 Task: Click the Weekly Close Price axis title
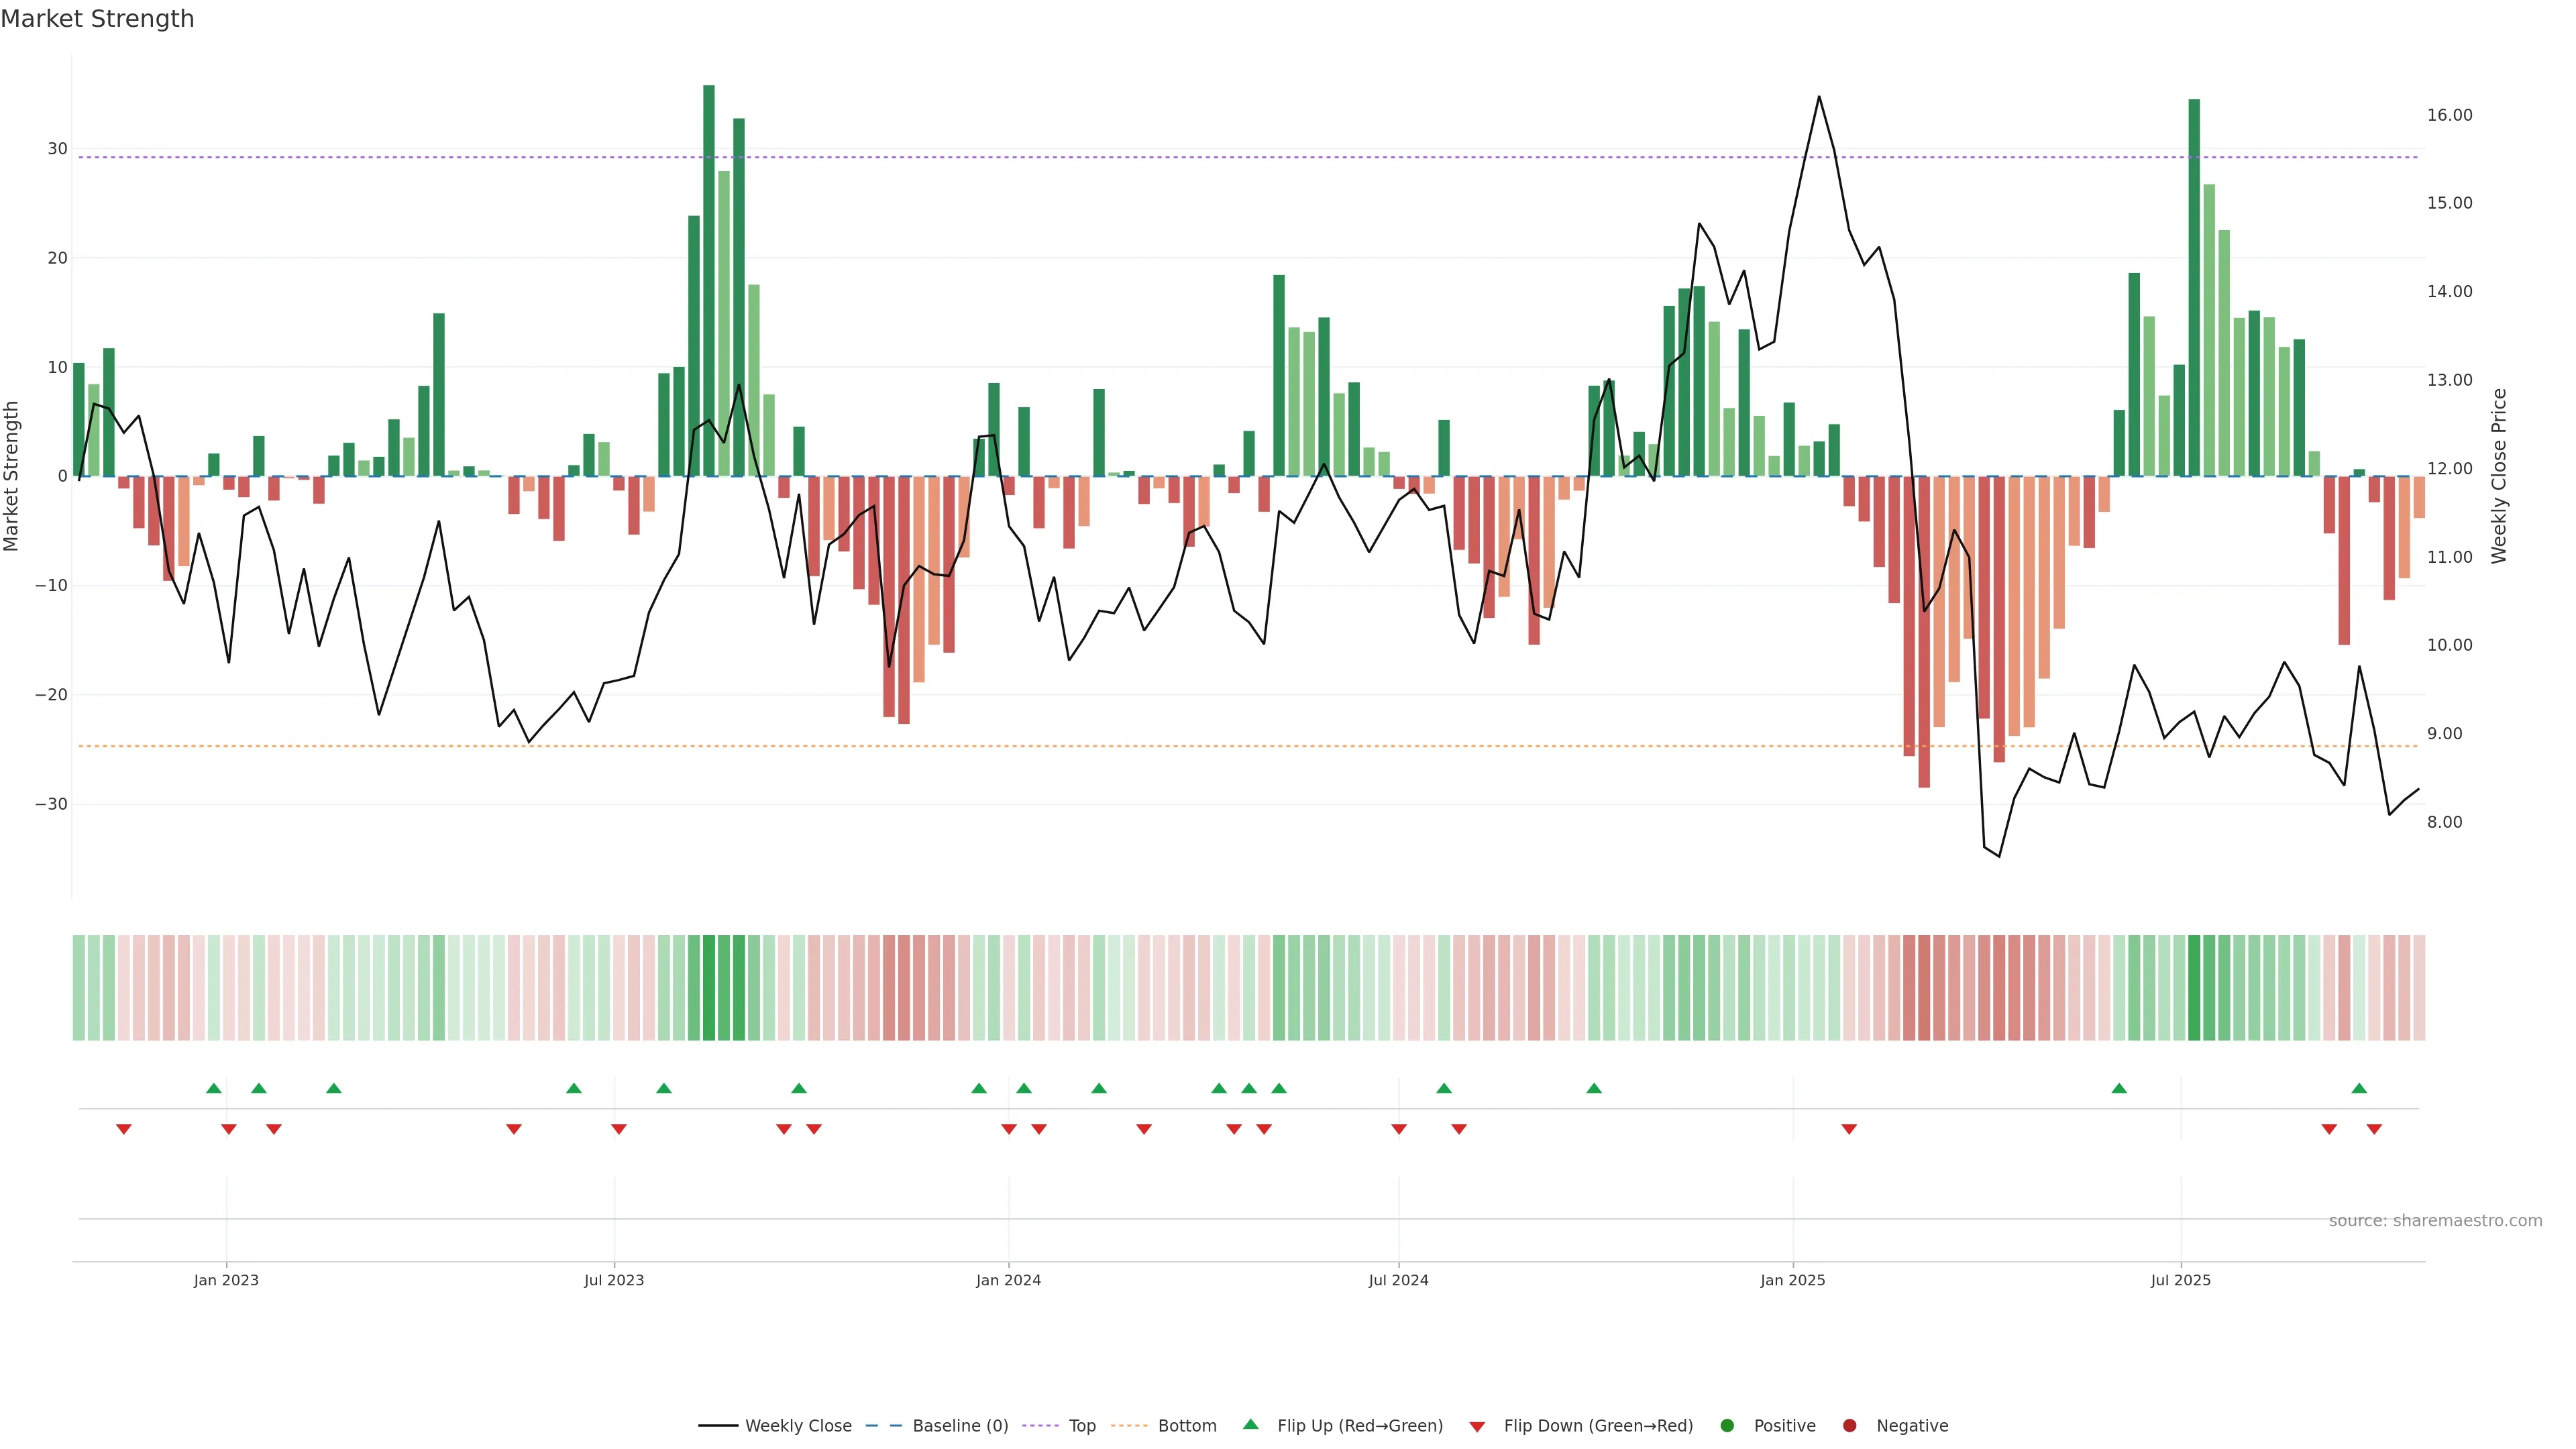(x=2499, y=476)
